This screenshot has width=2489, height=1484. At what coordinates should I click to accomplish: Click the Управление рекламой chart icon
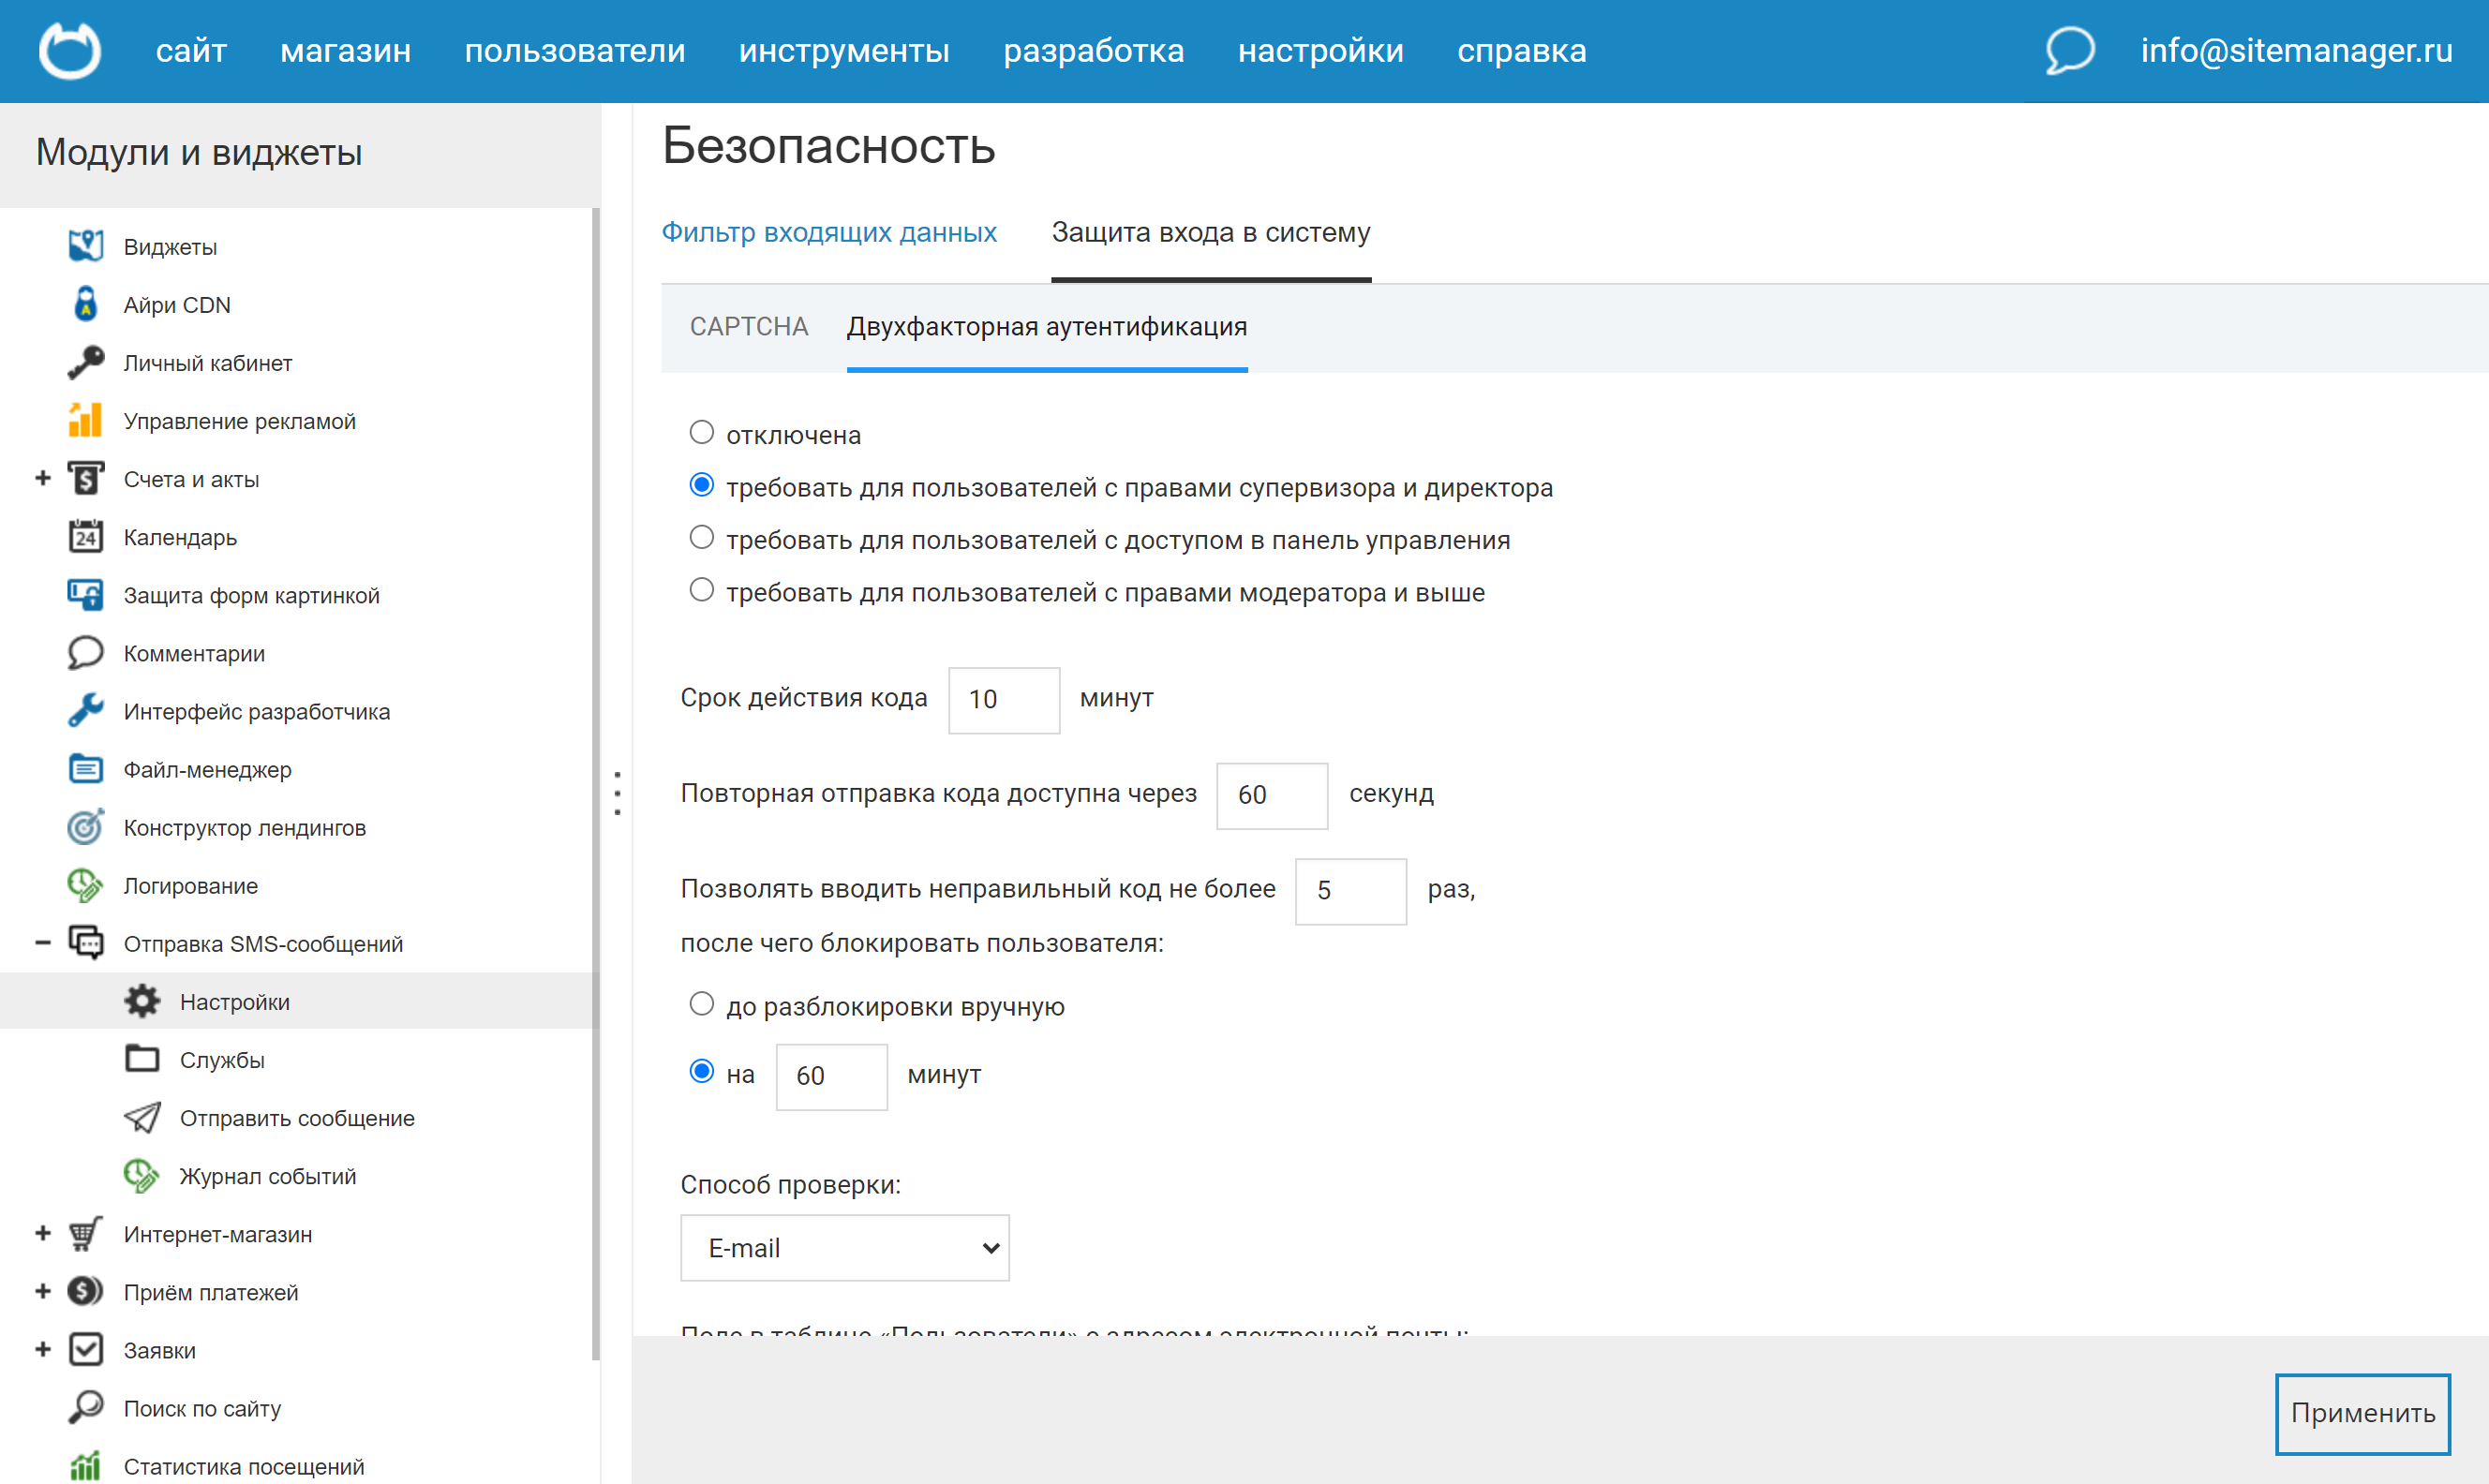point(85,420)
